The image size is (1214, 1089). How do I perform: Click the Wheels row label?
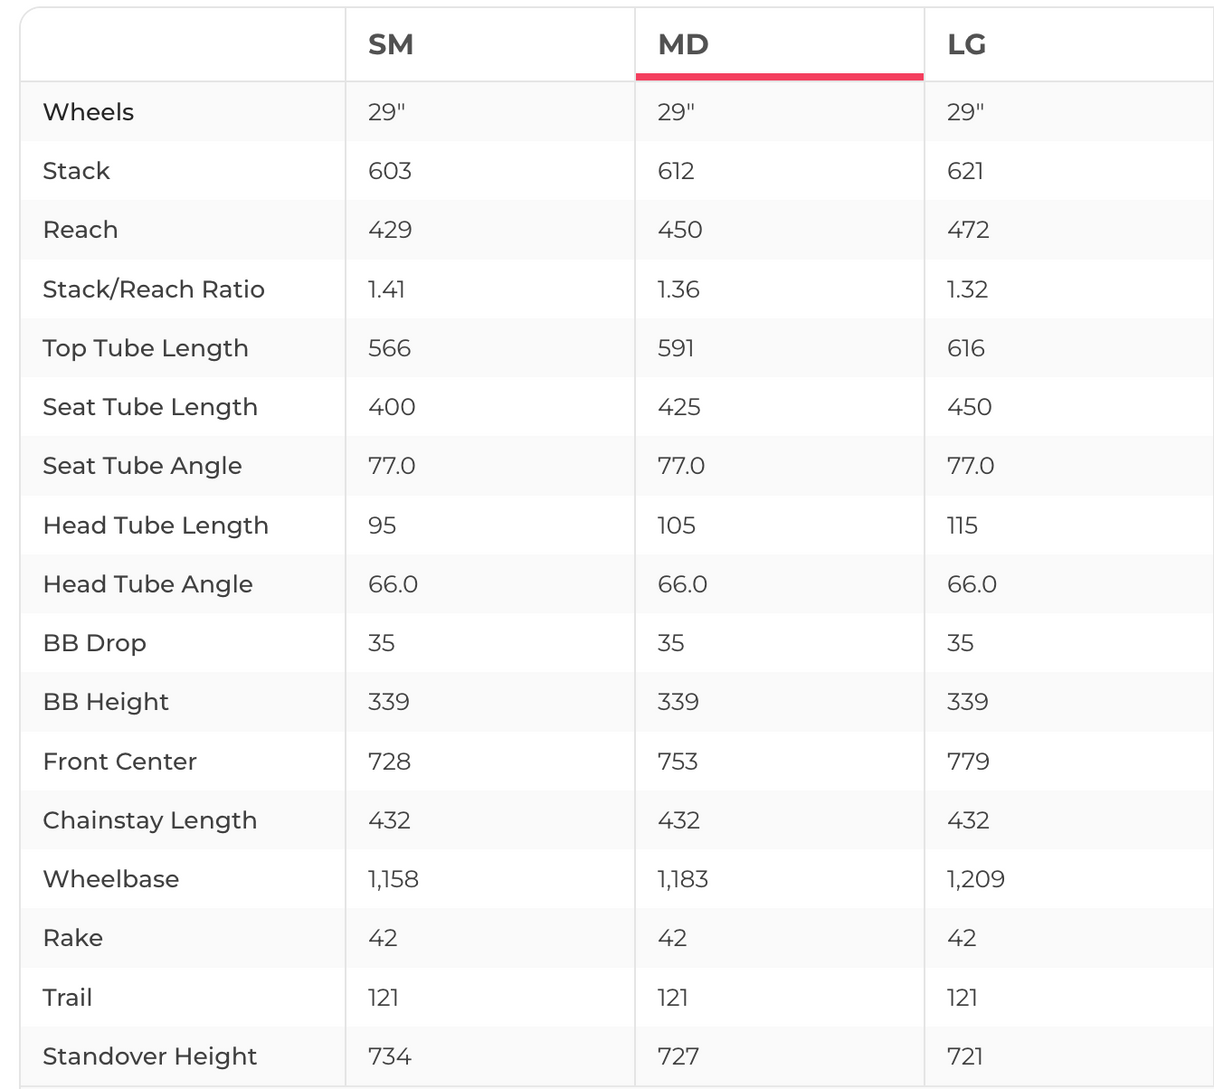[88, 112]
